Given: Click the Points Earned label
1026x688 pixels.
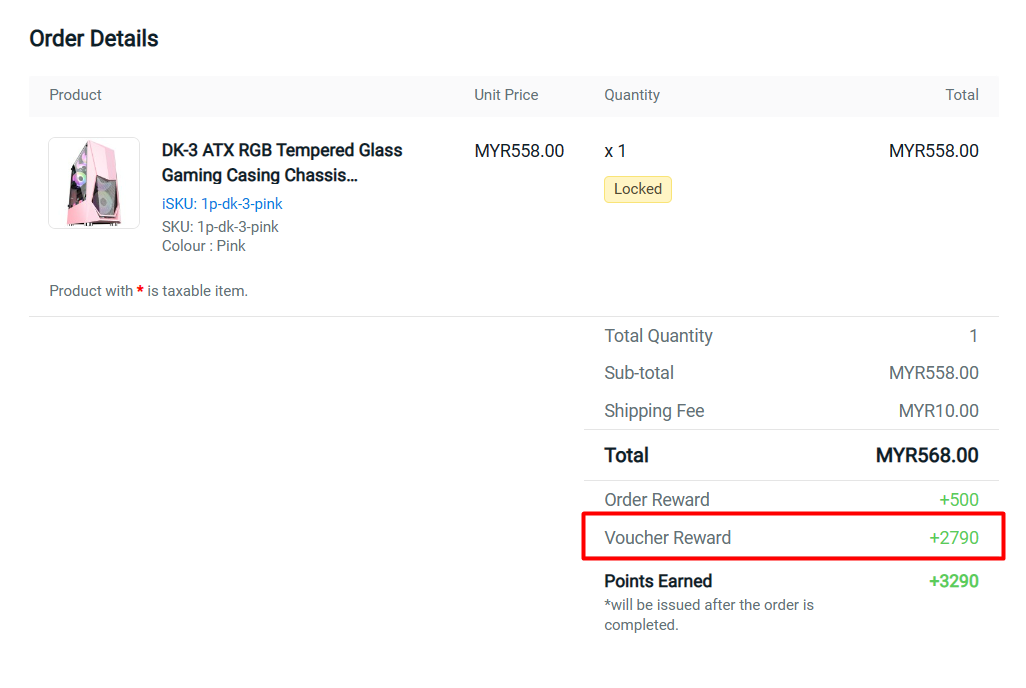Looking at the screenshot, I should (658, 581).
